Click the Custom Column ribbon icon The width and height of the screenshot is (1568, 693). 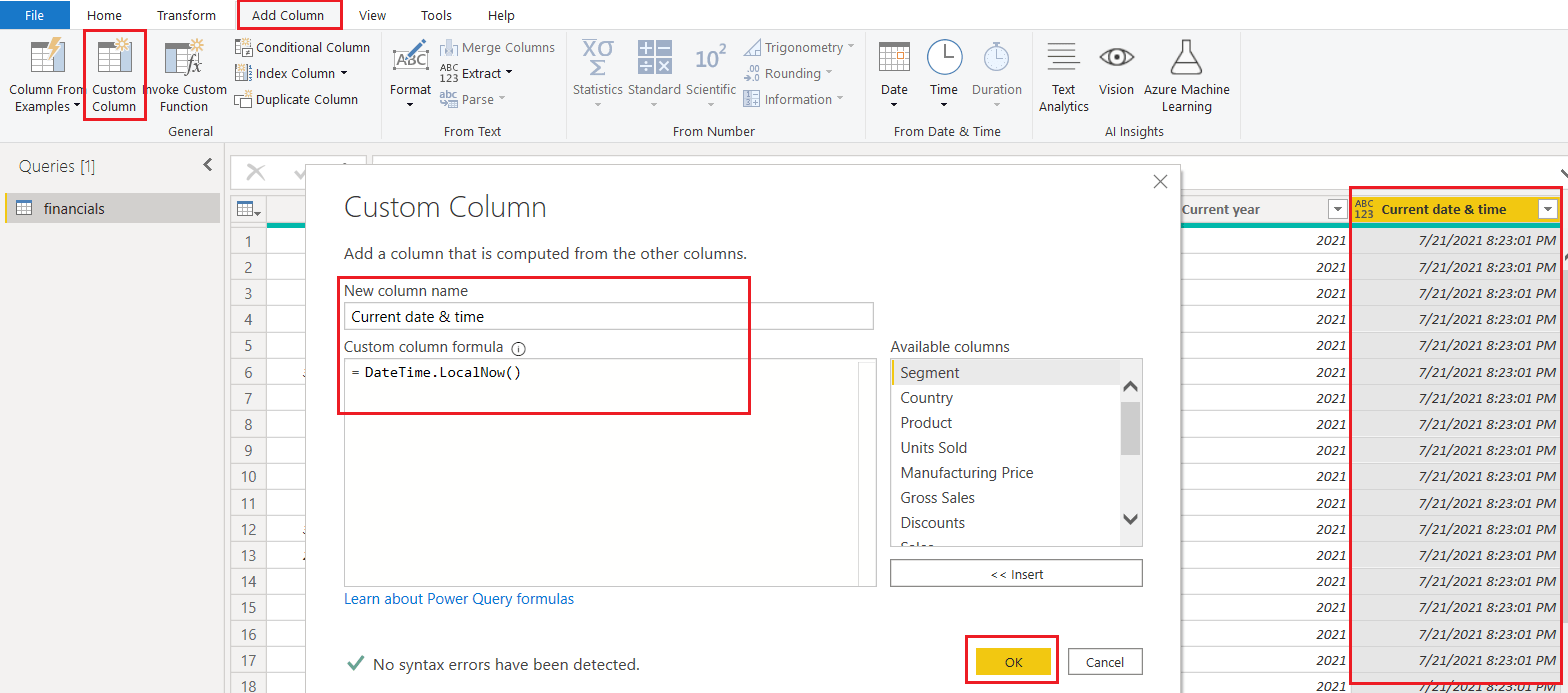114,57
